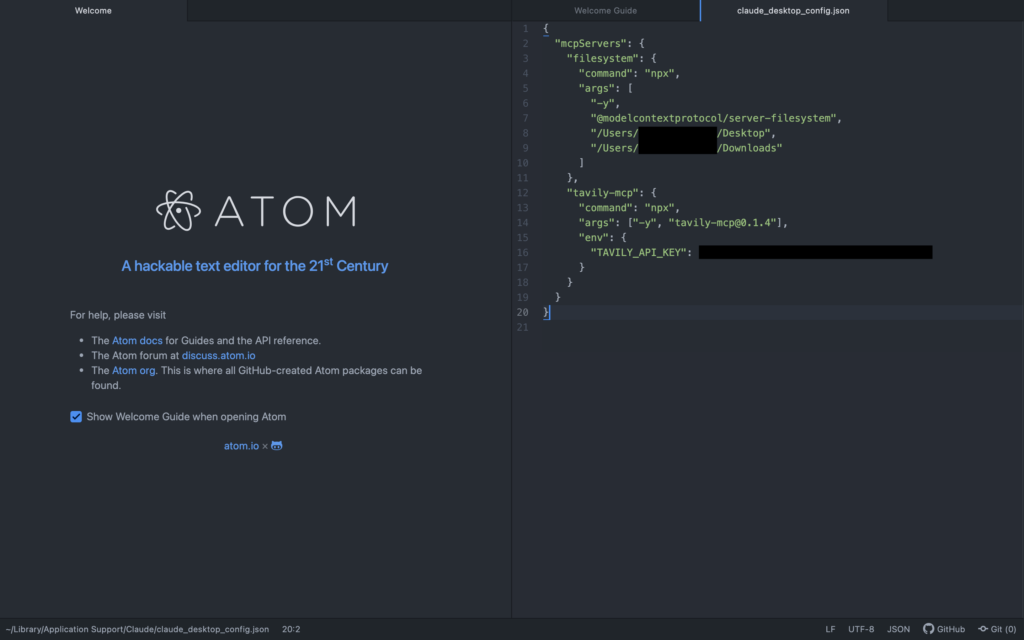Follow the Atom org link
Screen dimensions: 1024x640
tap(134, 370)
